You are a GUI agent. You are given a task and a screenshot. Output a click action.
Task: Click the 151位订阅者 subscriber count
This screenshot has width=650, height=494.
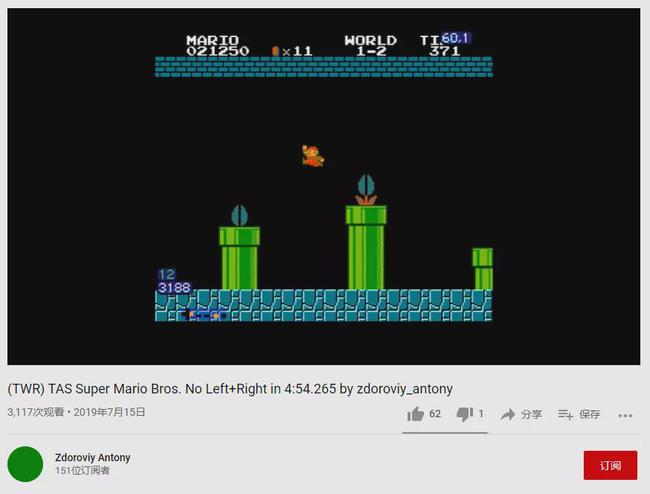tap(82, 471)
